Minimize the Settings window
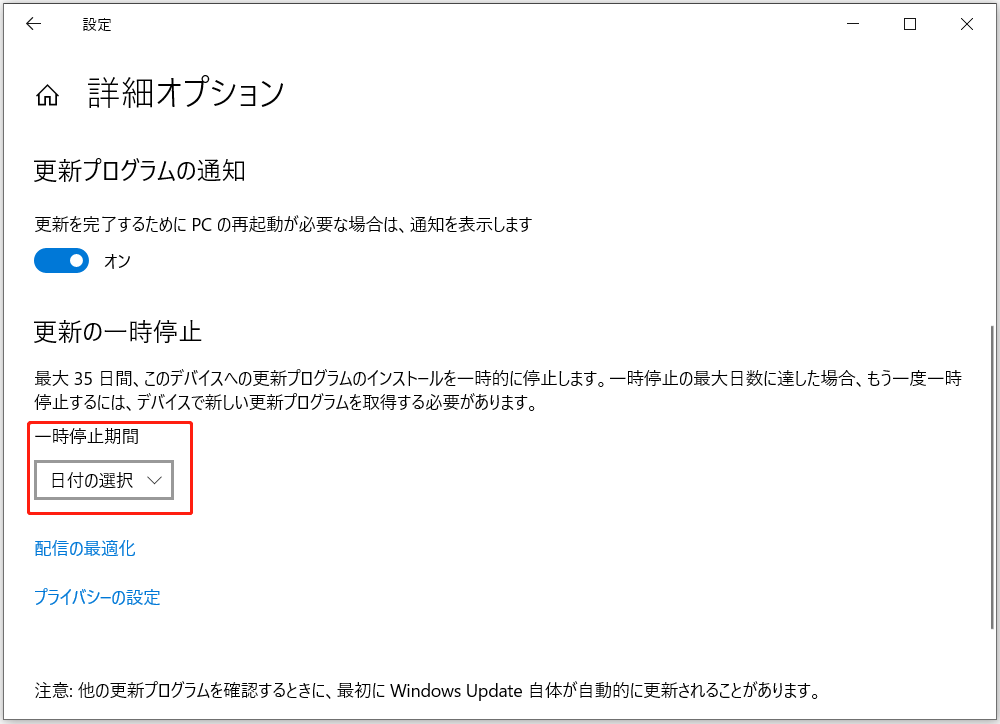Viewport: 1000px width, 724px height. pyautogui.click(x=851, y=23)
